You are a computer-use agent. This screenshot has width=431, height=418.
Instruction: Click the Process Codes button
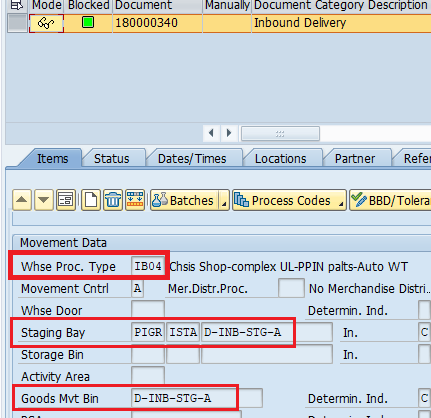coord(285,200)
